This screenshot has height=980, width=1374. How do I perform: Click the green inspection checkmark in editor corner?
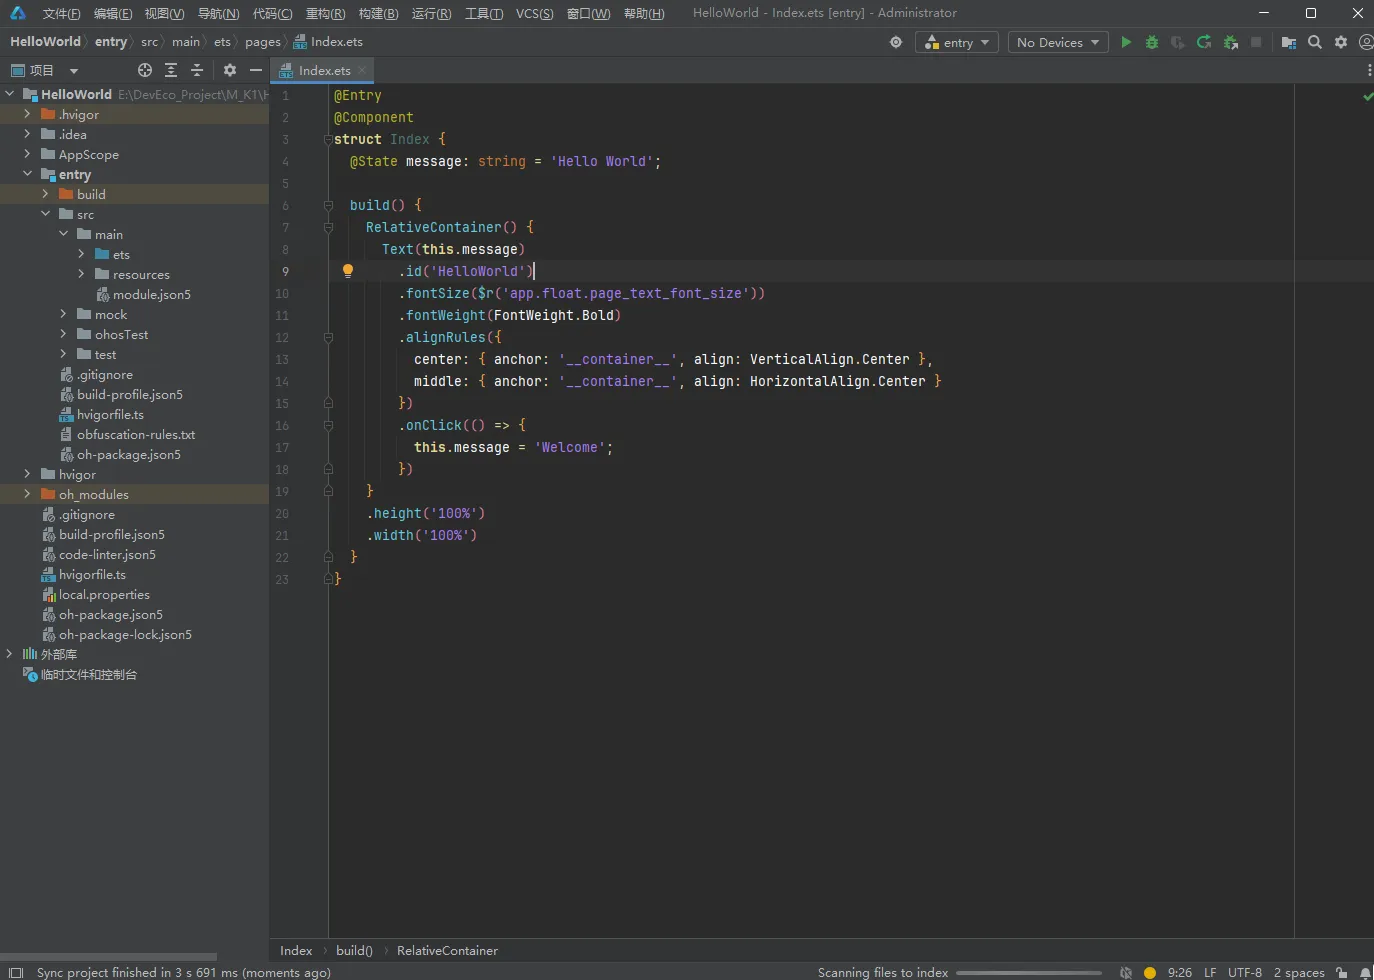tap(1367, 96)
